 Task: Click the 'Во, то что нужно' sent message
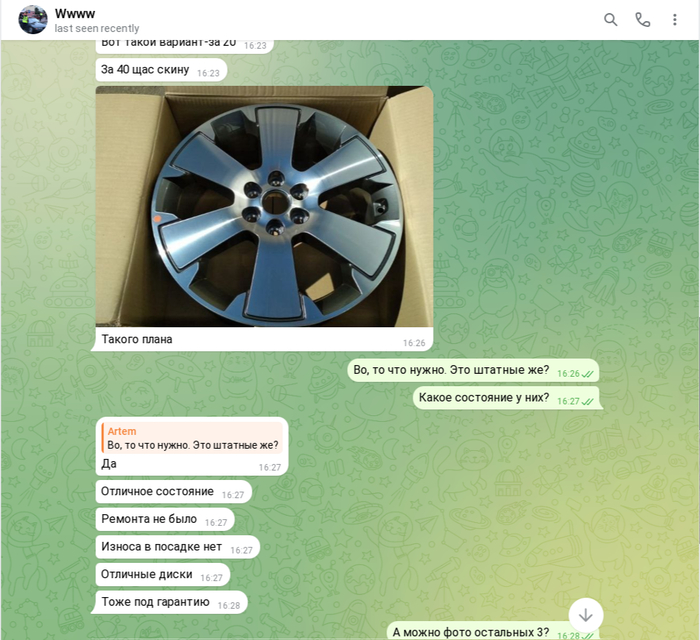[x=451, y=371]
